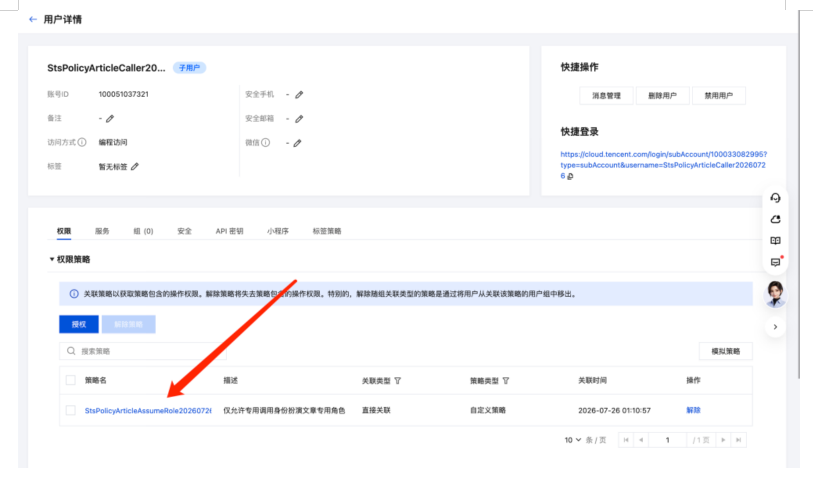This screenshot has width=813, height=478.
Task: Click the 策略名 column header
Action: click(x=95, y=381)
